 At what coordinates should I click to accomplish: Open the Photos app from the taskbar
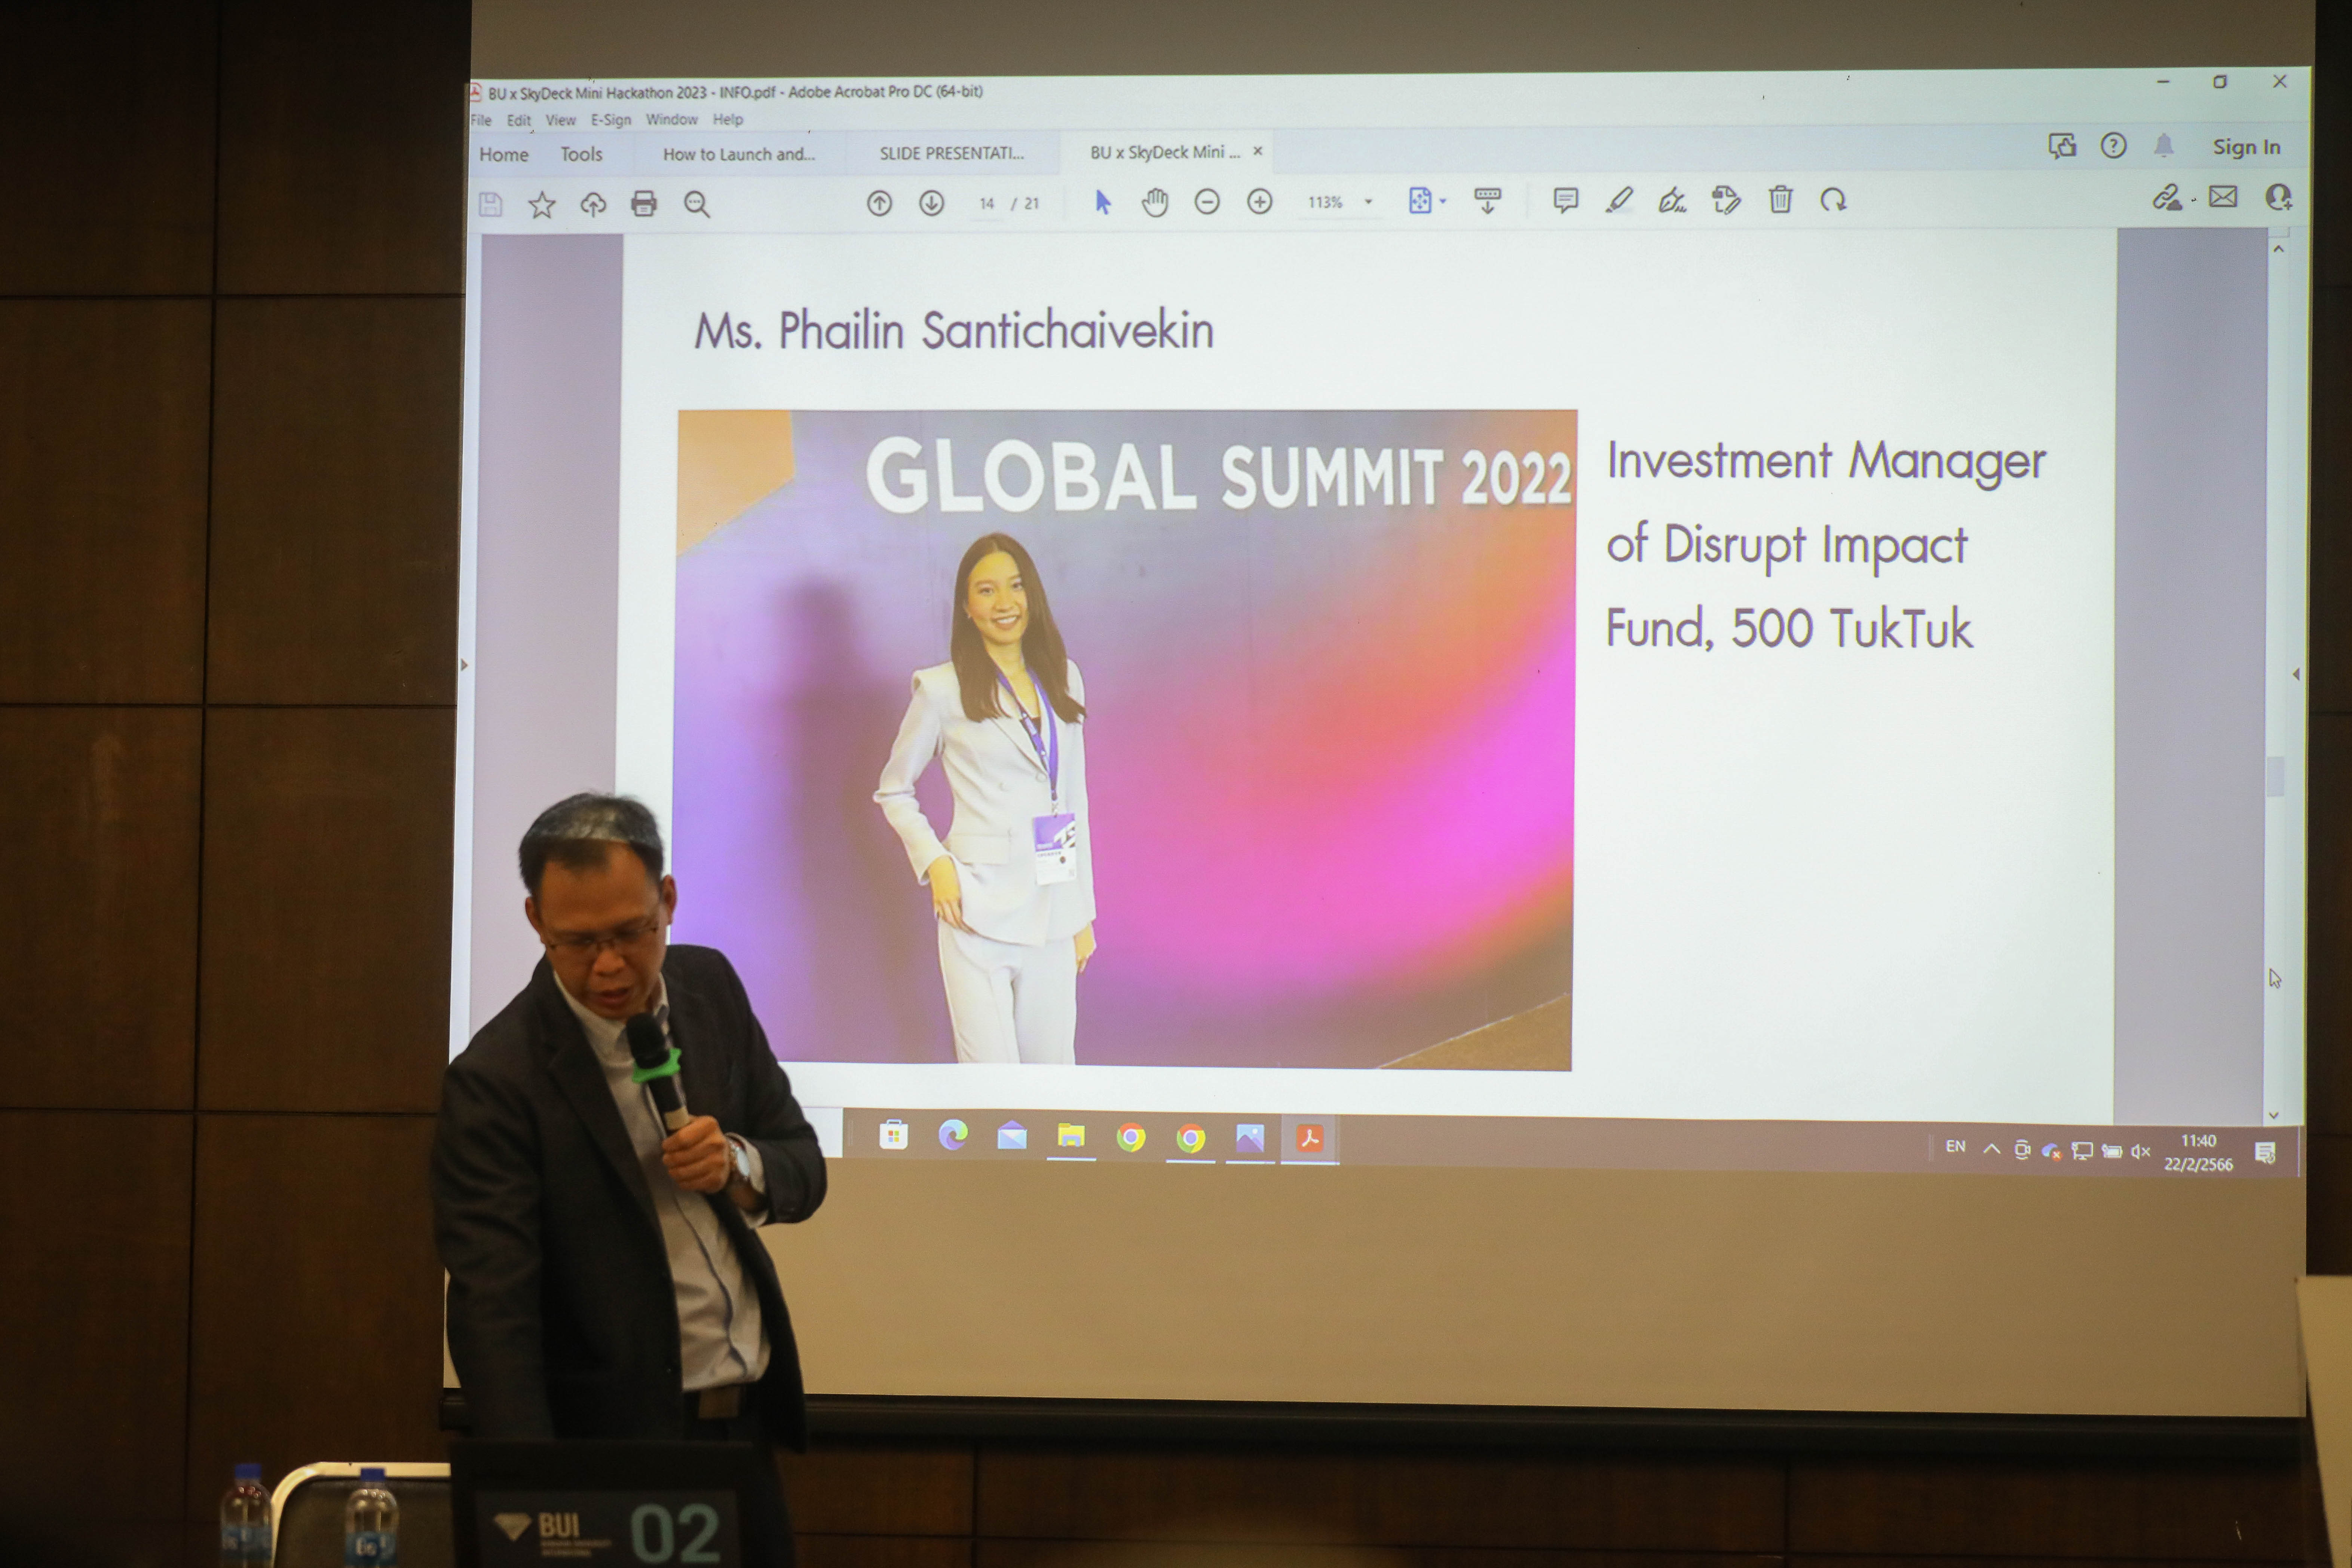pyautogui.click(x=1250, y=1138)
